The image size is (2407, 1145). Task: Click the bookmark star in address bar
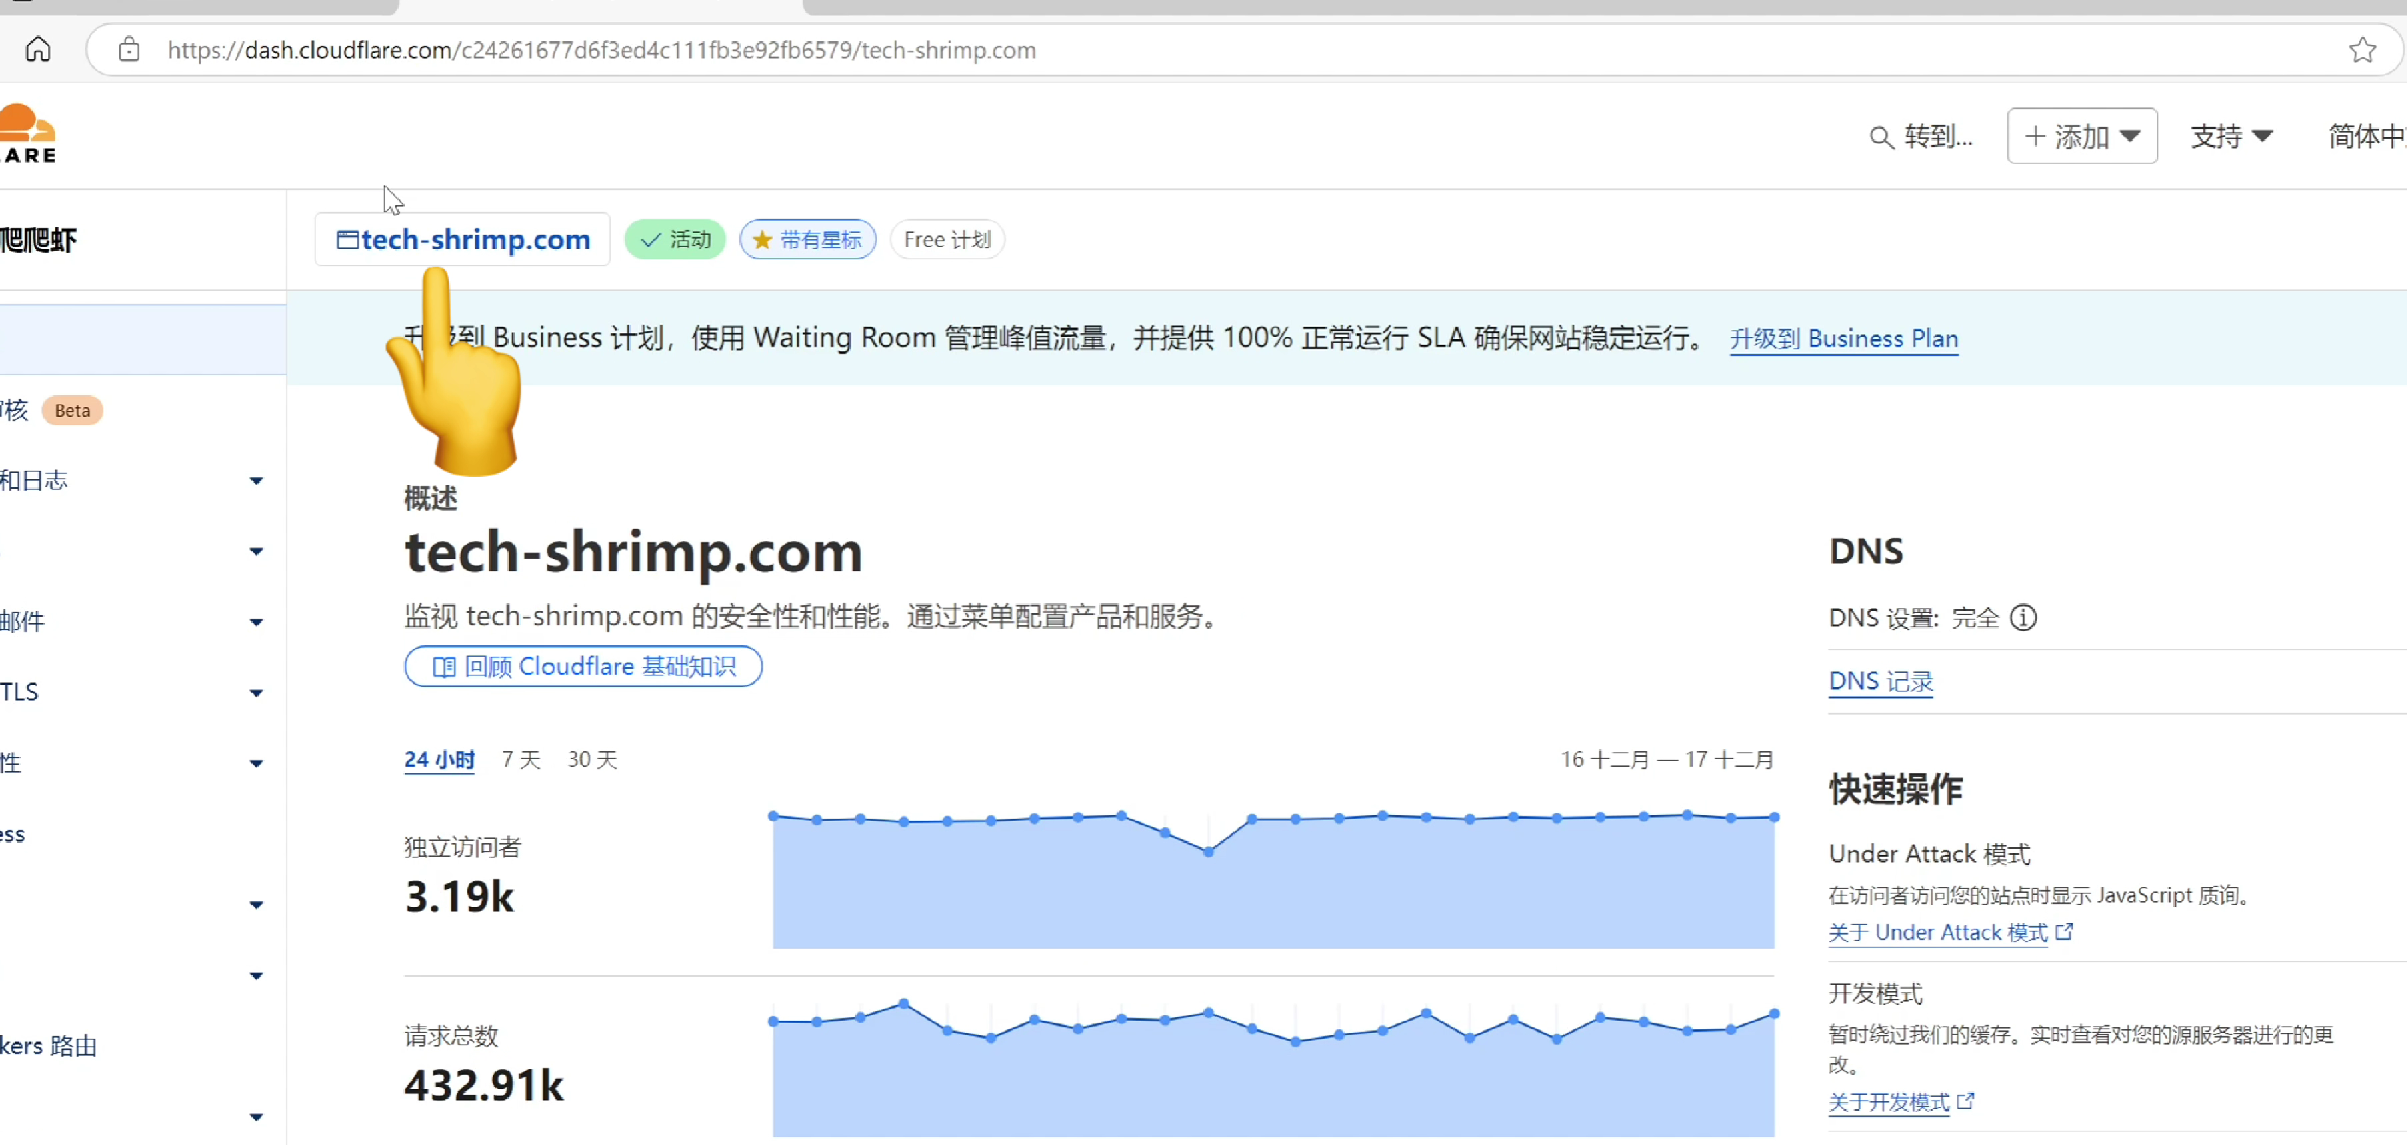point(2362,50)
